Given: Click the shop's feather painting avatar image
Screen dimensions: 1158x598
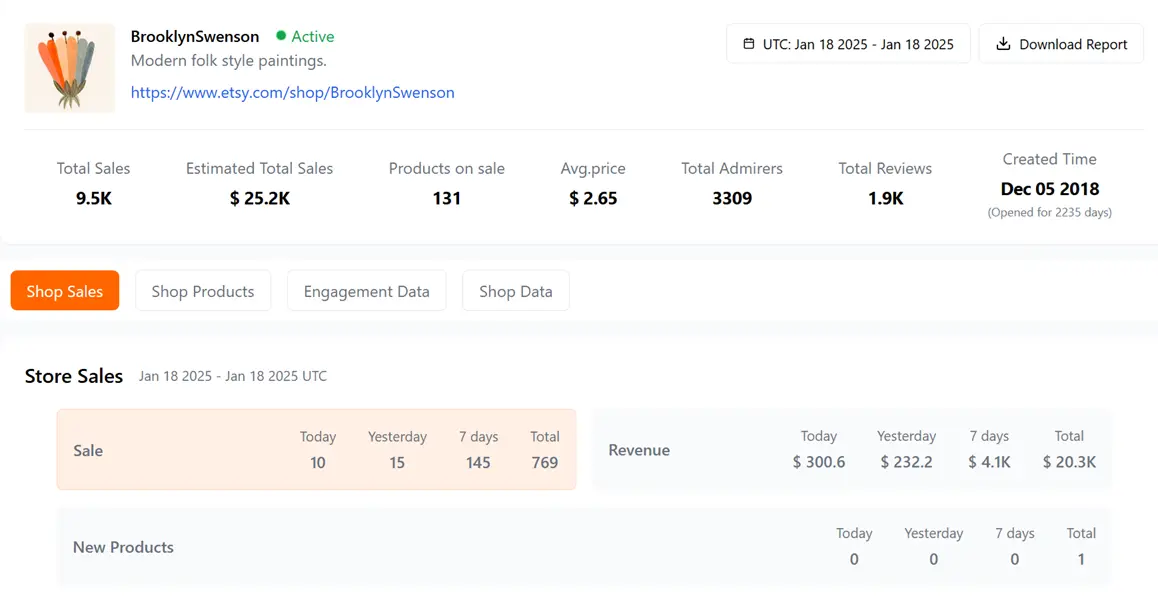Looking at the screenshot, I should [69, 67].
